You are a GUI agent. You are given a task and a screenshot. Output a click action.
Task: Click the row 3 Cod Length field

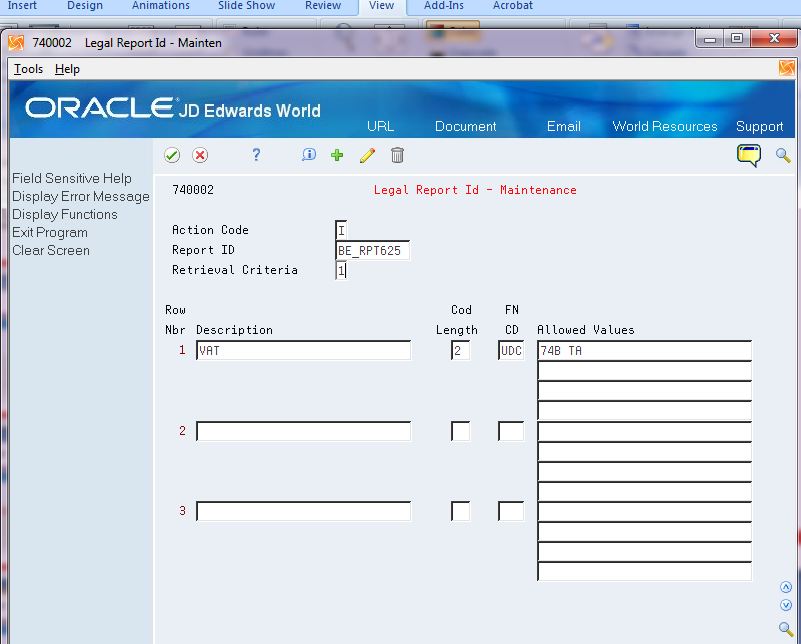coord(460,511)
